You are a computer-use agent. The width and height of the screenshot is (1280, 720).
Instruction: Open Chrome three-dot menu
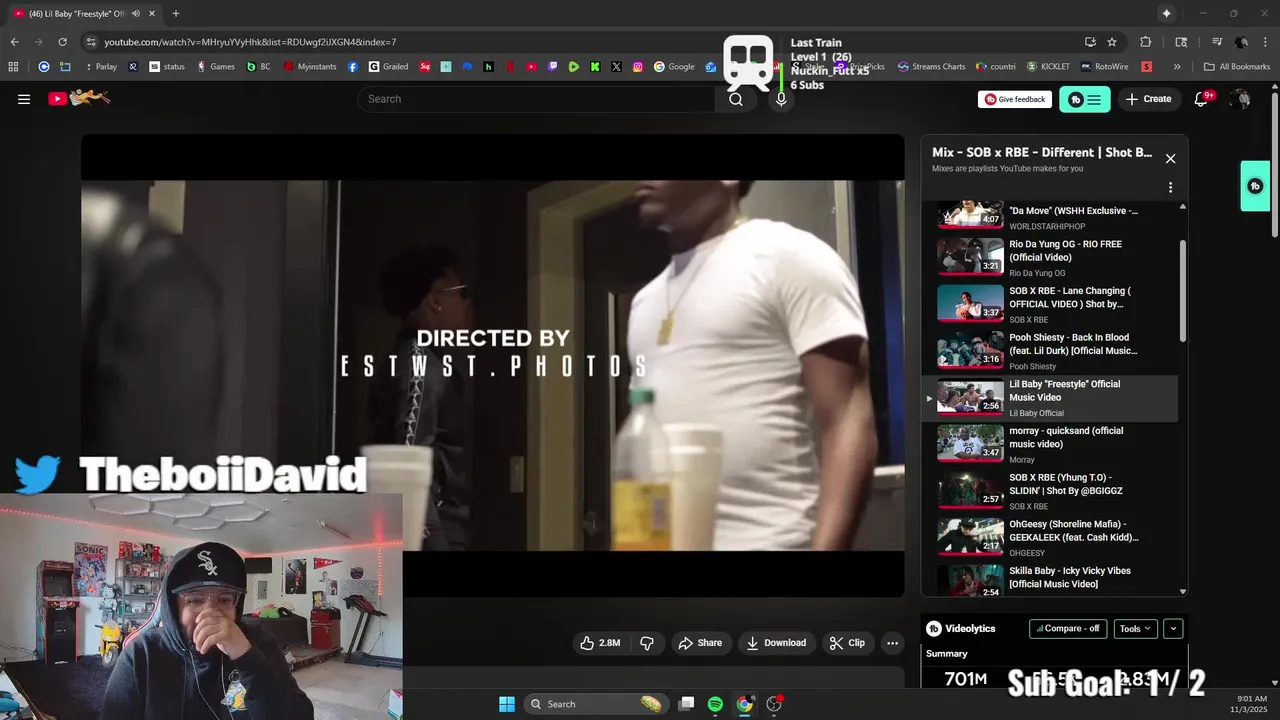(1266, 42)
